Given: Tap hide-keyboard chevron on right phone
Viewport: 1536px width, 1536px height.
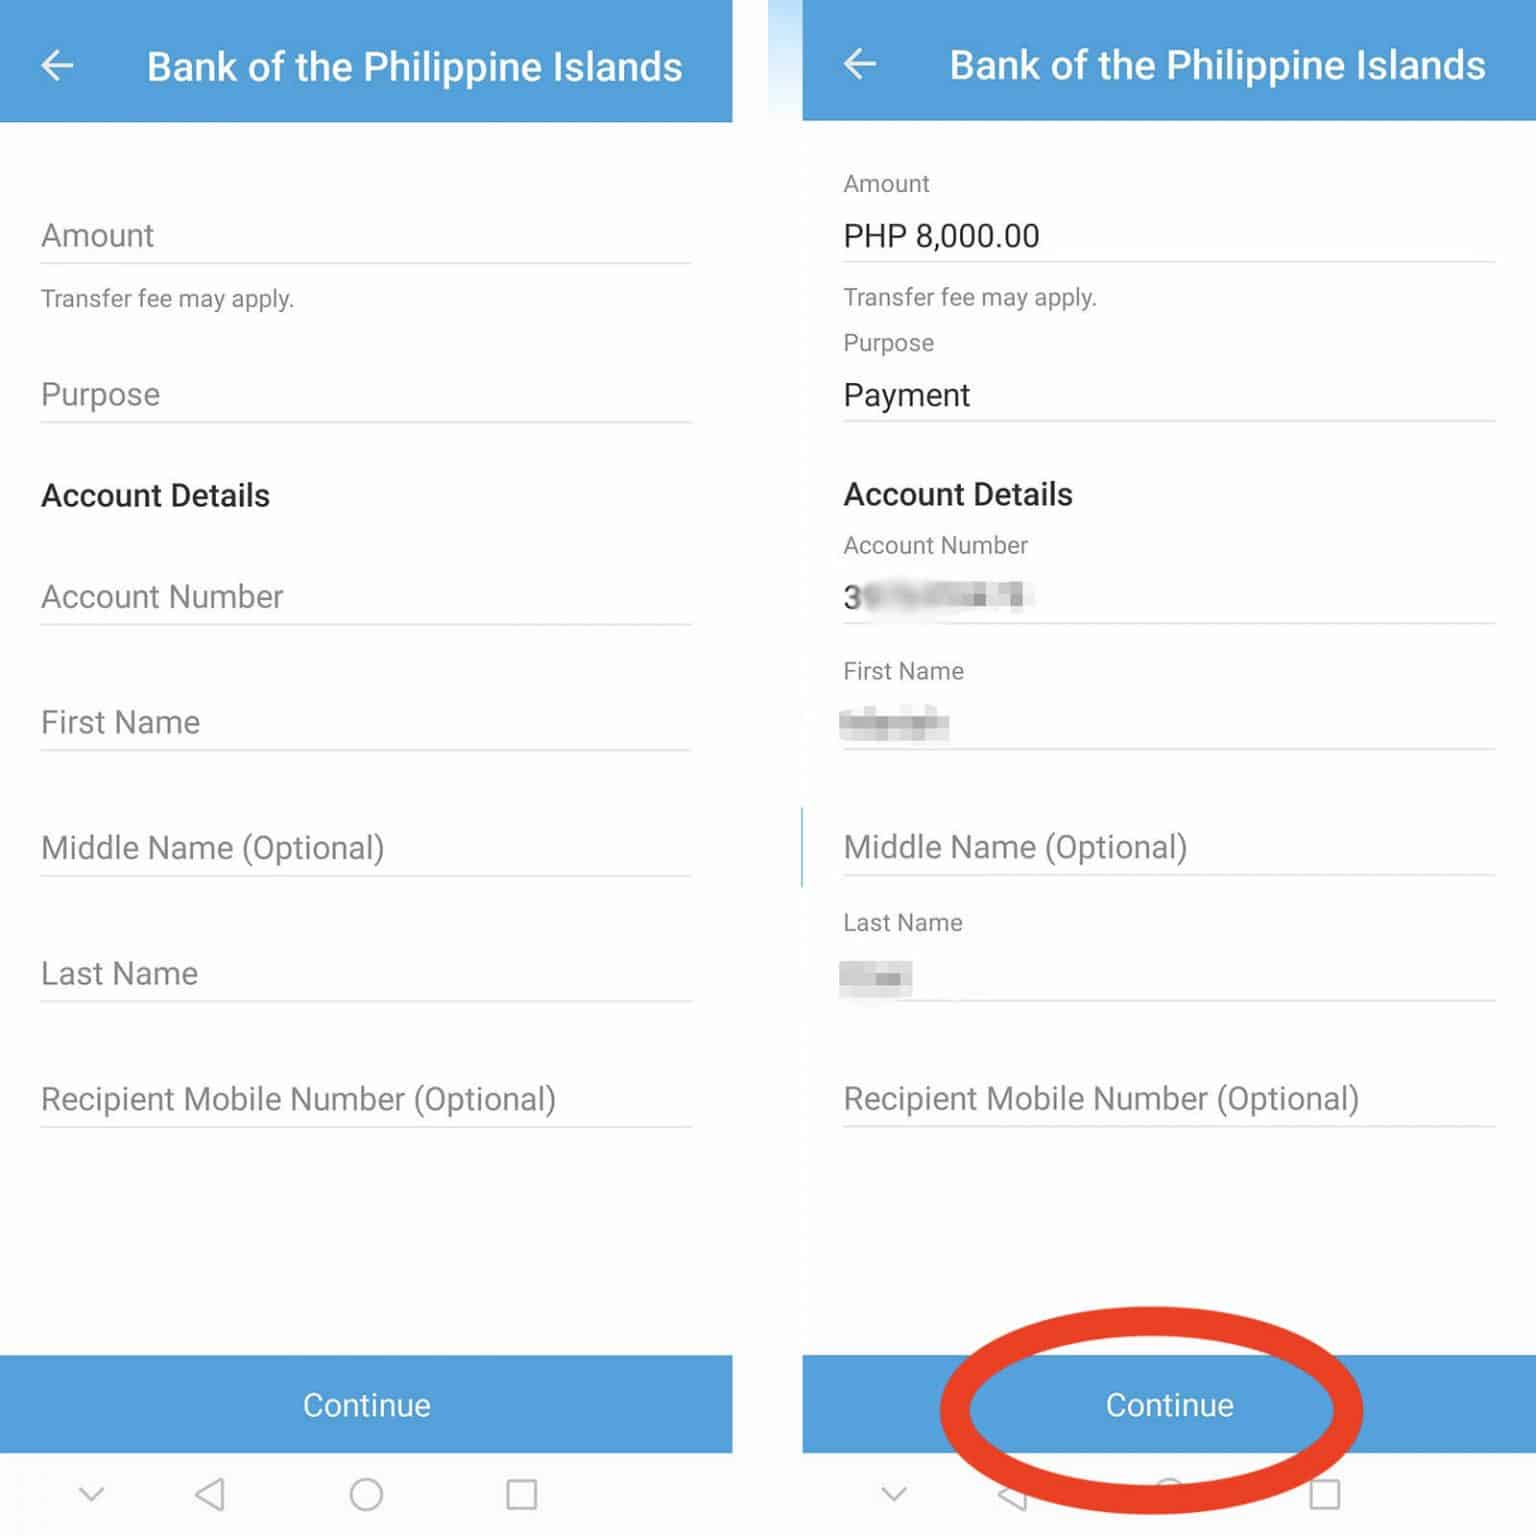Looking at the screenshot, I should pos(894,1494).
